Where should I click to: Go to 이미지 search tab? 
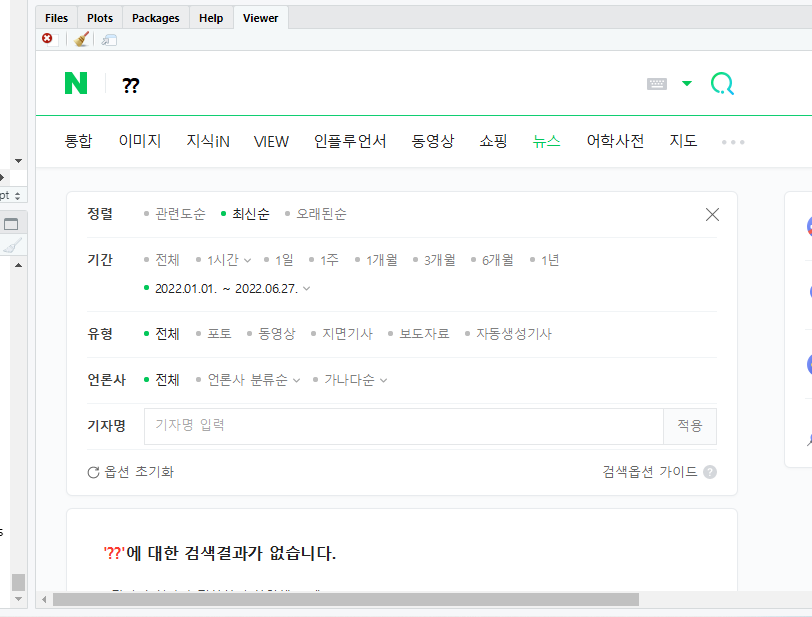point(140,141)
